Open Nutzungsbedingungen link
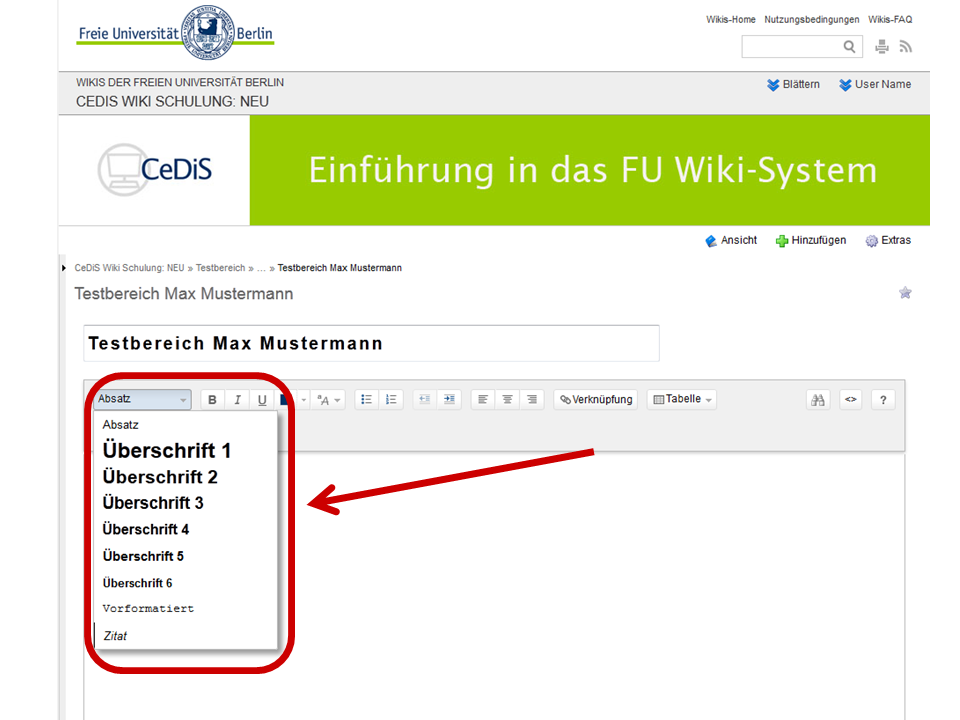 [811, 20]
